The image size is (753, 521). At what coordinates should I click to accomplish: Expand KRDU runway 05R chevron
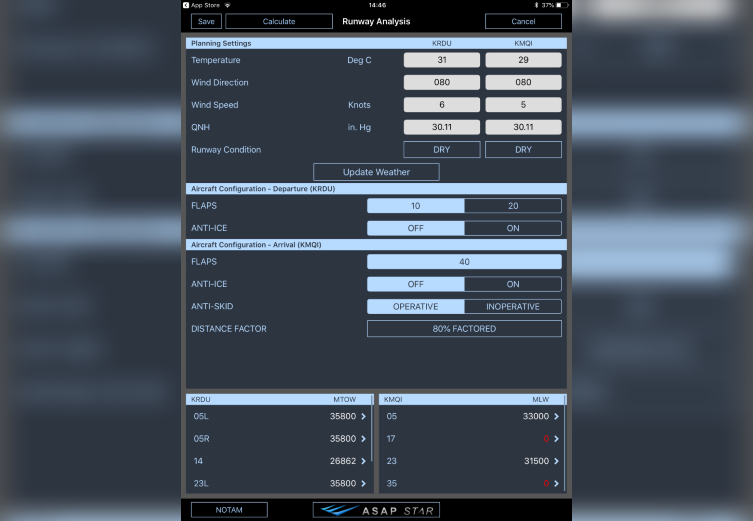[364, 439]
